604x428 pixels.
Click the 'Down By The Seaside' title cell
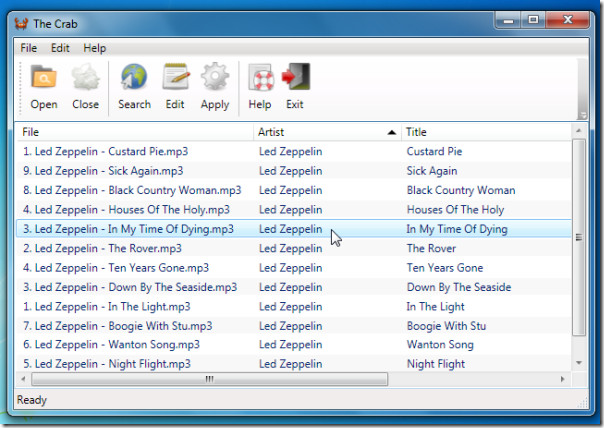click(x=459, y=287)
